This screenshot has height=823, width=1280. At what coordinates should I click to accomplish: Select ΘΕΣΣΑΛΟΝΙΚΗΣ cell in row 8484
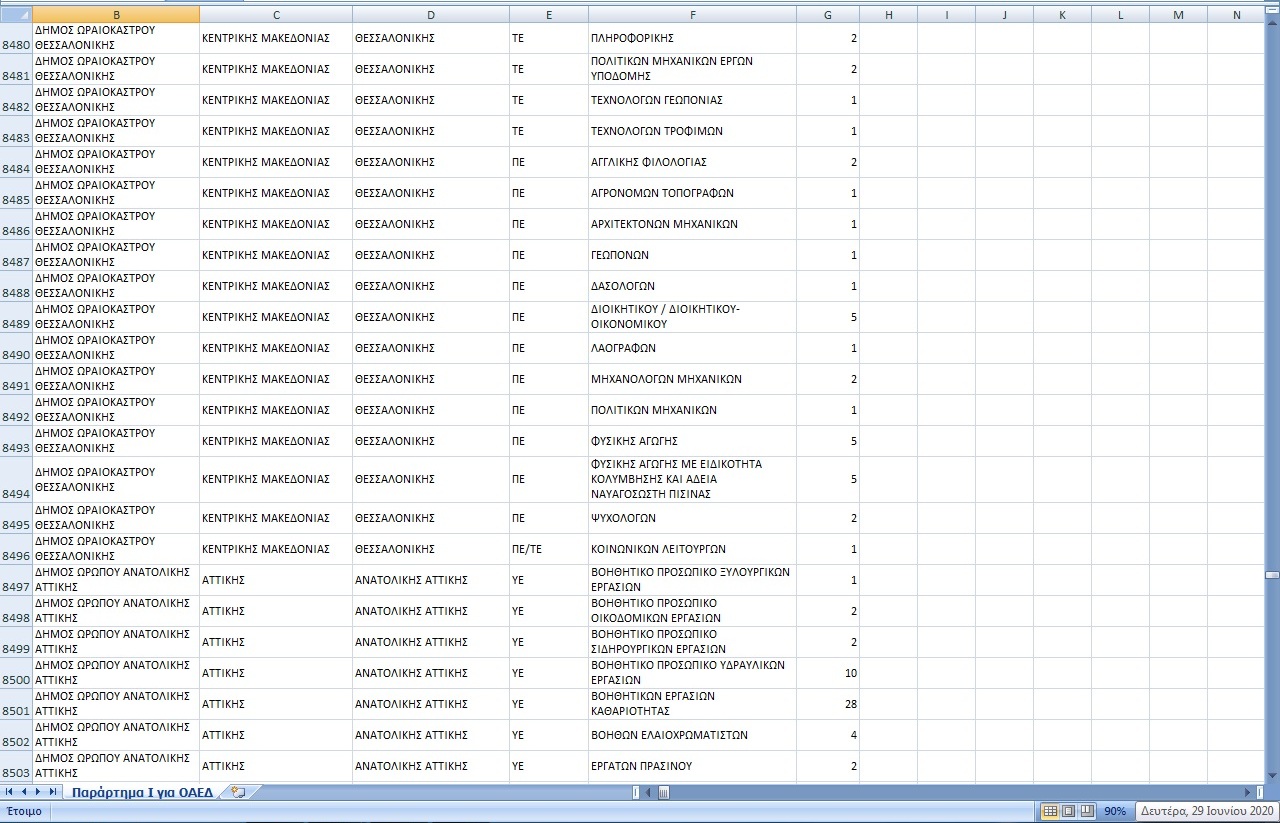[431, 162]
